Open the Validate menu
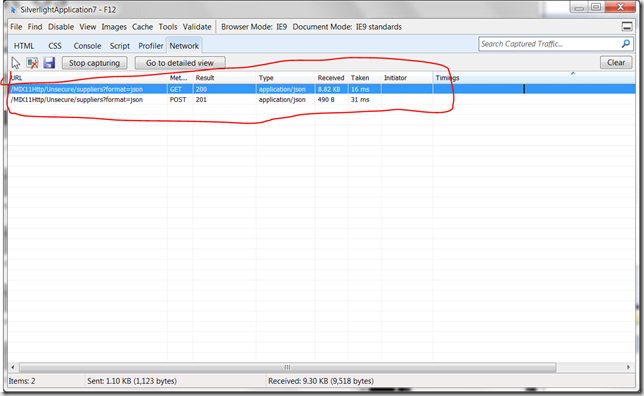This screenshot has height=396, width=644. click(197, 27)
